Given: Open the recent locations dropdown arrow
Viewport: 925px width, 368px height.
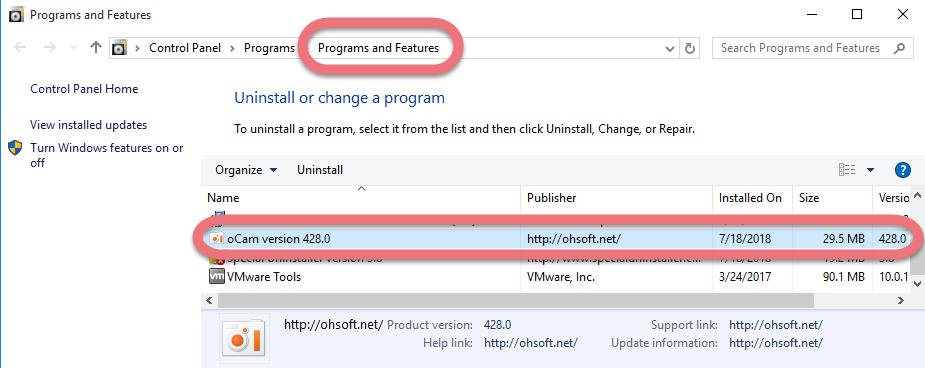Looking at the screenshot, I should (73, 48).
